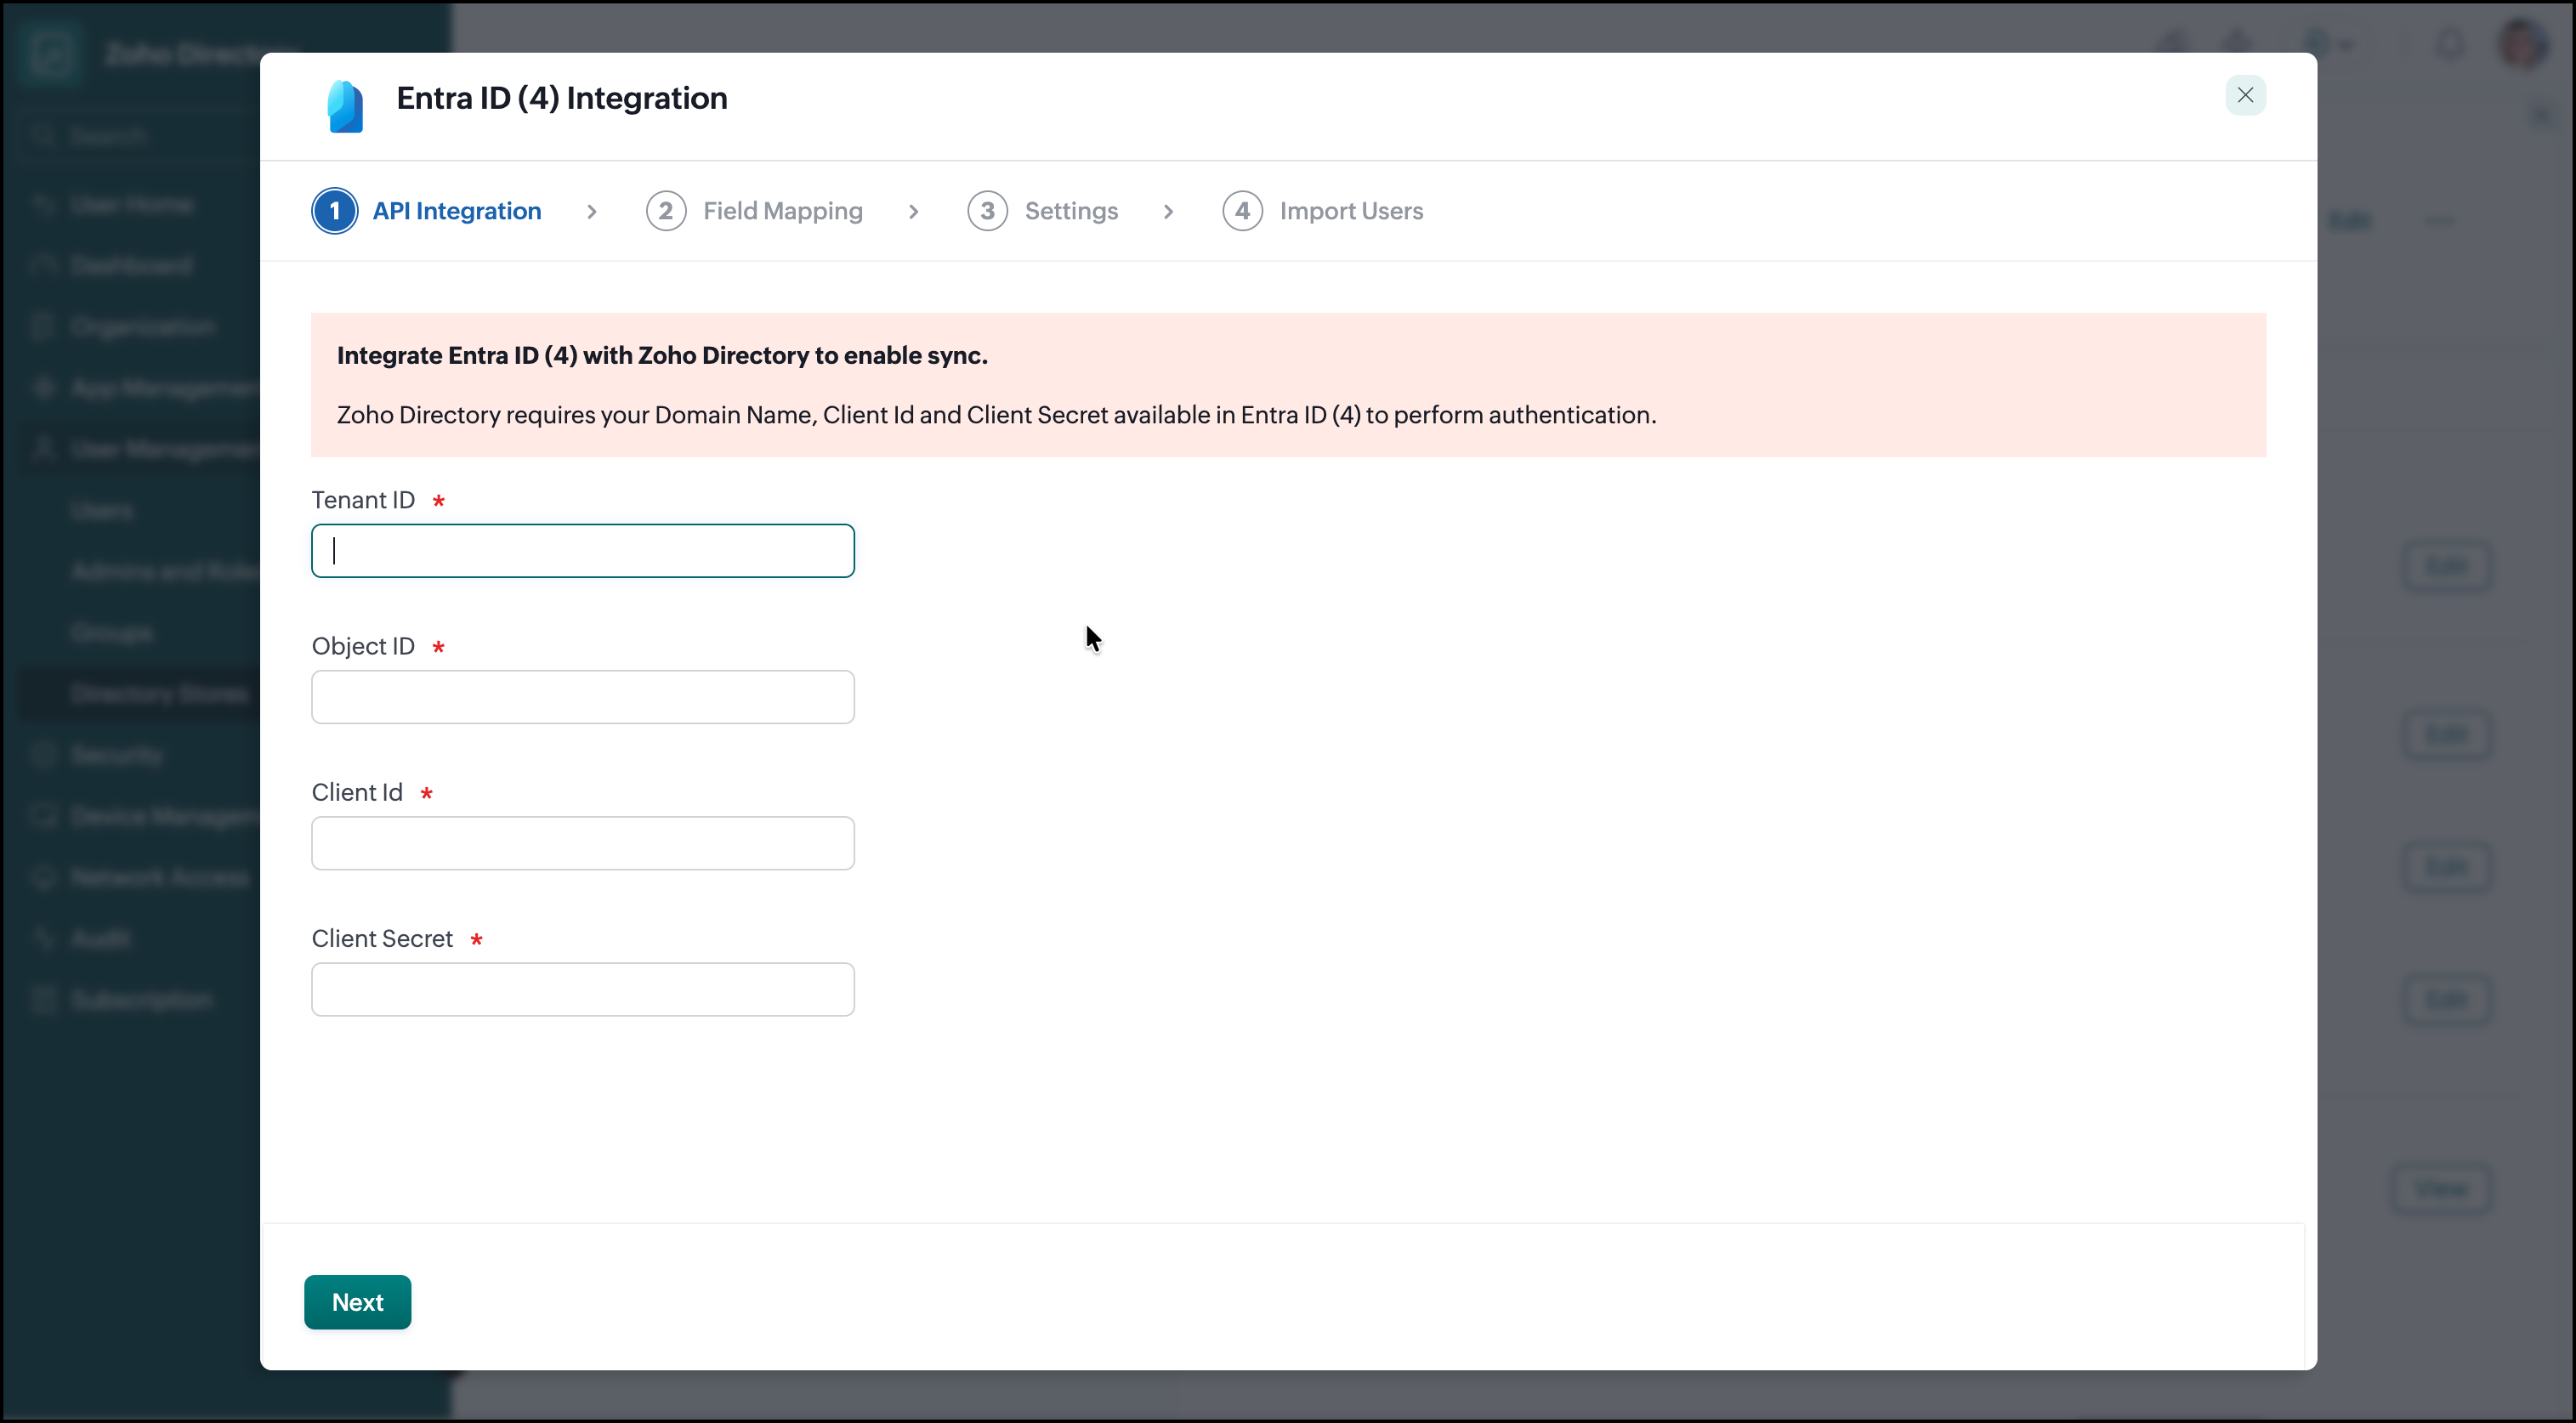Click chevron after Field Mapping step
This screenshot has width=2576, height=1423.
(x=913, y=211)
